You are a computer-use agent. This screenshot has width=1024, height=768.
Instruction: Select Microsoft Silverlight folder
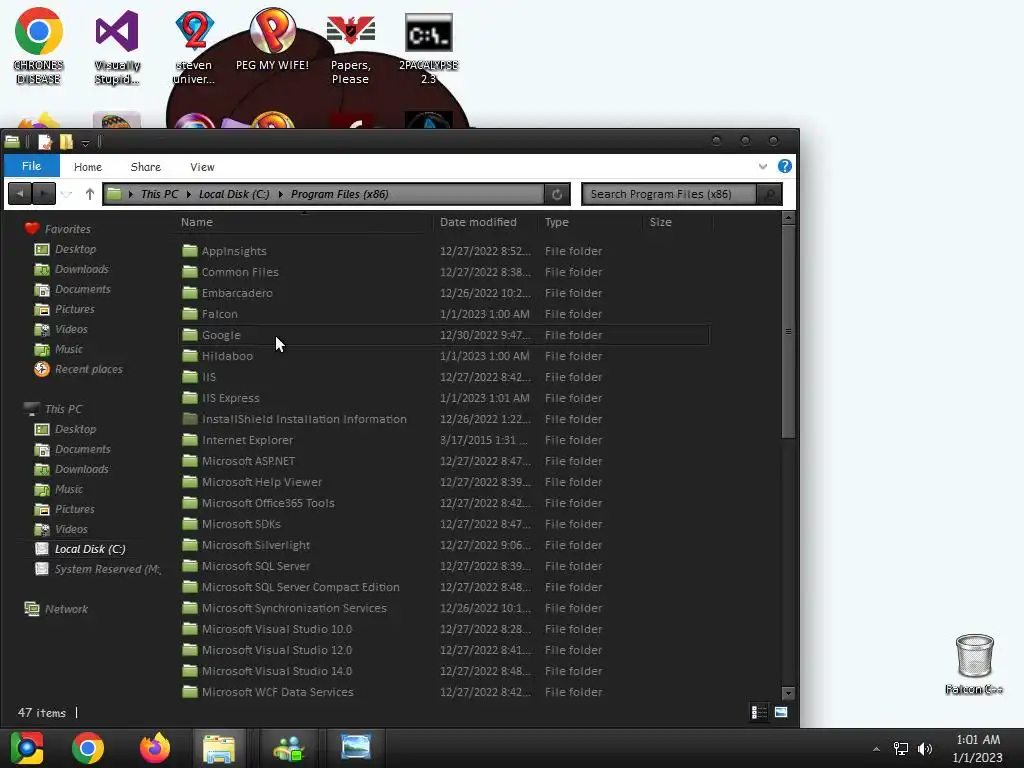click(444, 545)
